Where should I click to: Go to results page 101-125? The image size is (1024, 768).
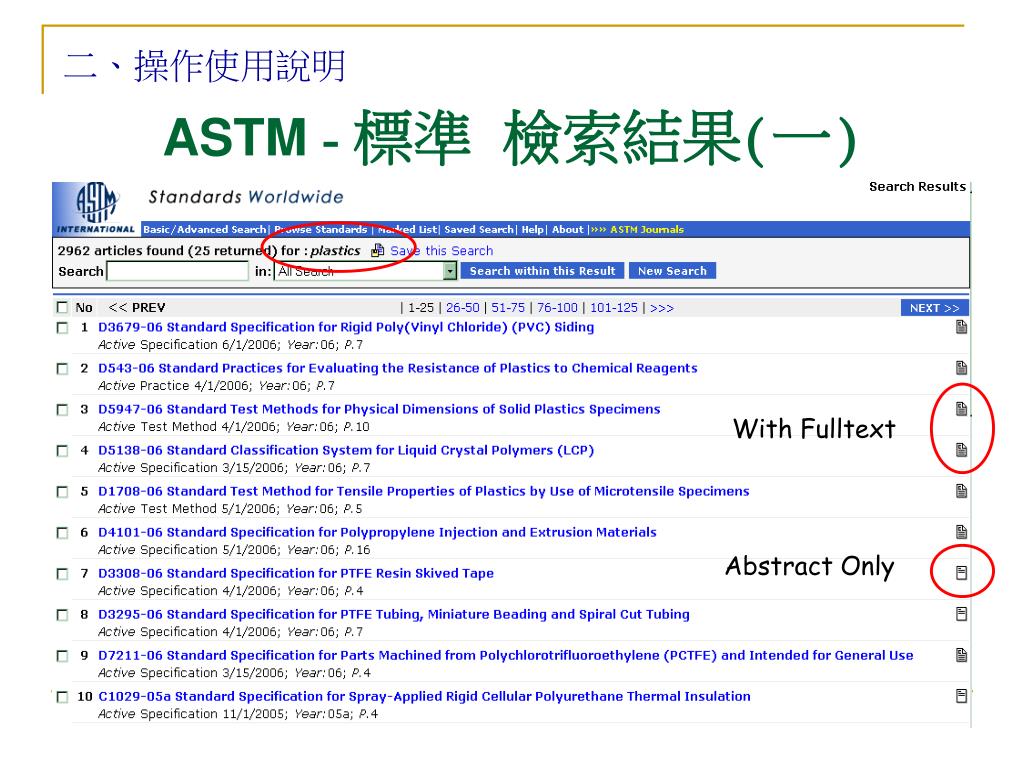(614, 308)
